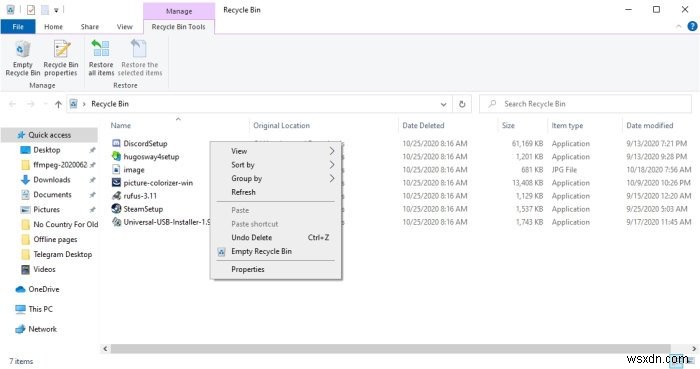Viewport: 700px width, 369px height.
Task: Expand the Group by submenu arrow
Action: click(x=332, y=178)
